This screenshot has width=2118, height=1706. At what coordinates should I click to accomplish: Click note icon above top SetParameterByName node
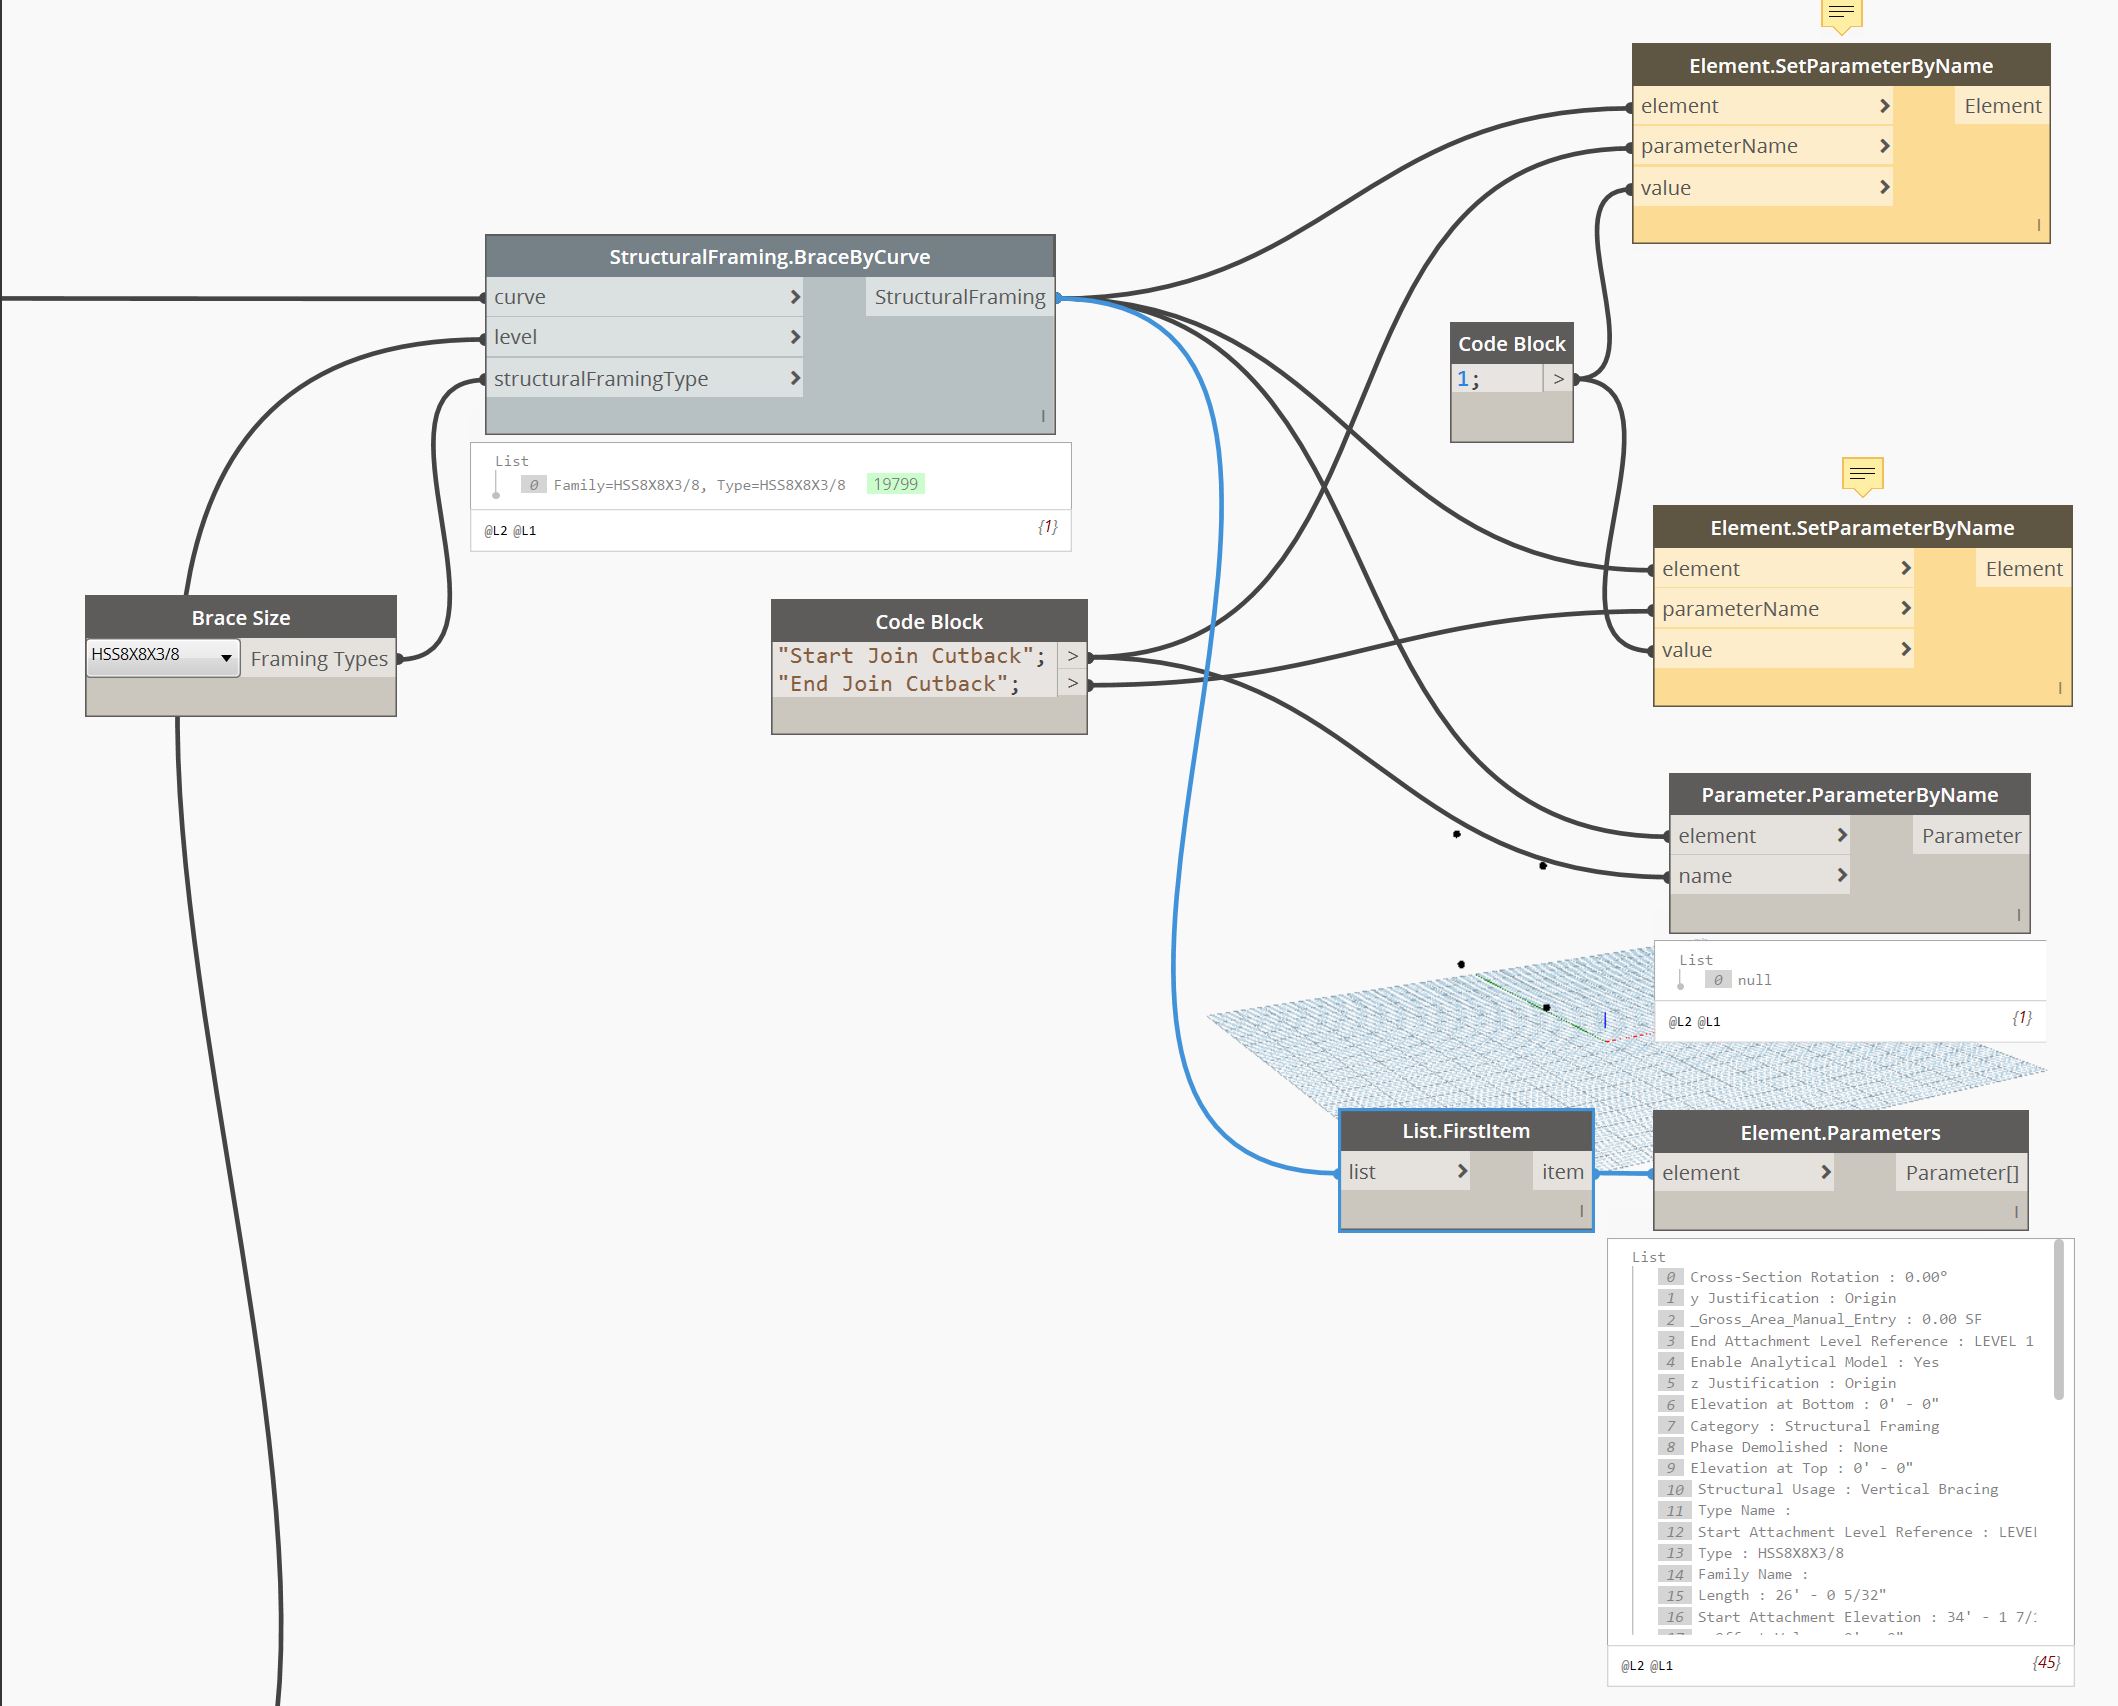click(x=1841, y=15)
